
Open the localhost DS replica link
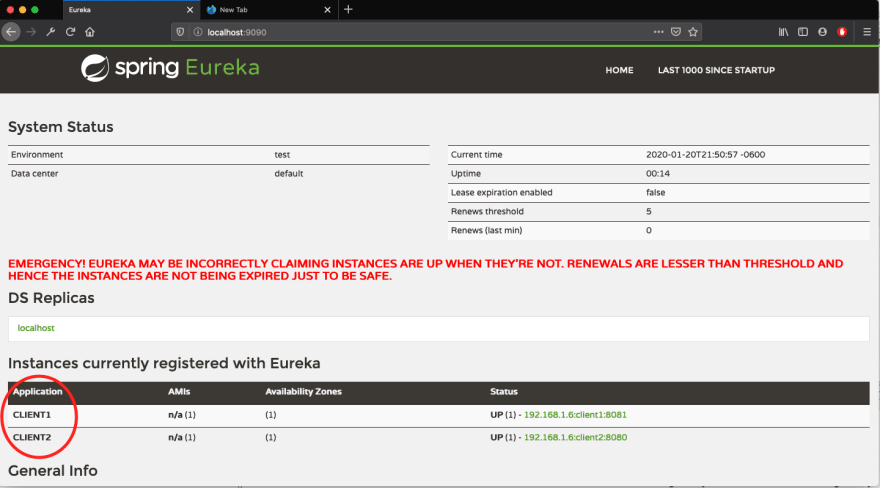pos(36,328)
